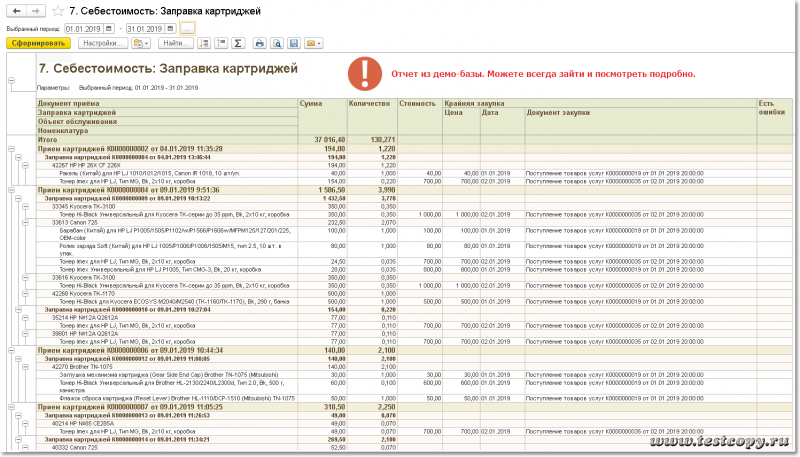The height and width of the screenshot is (457, 800).
Task: Click row Заглушка механизма картриджа Brother TN-1075
Action: (x=414, y=375)
